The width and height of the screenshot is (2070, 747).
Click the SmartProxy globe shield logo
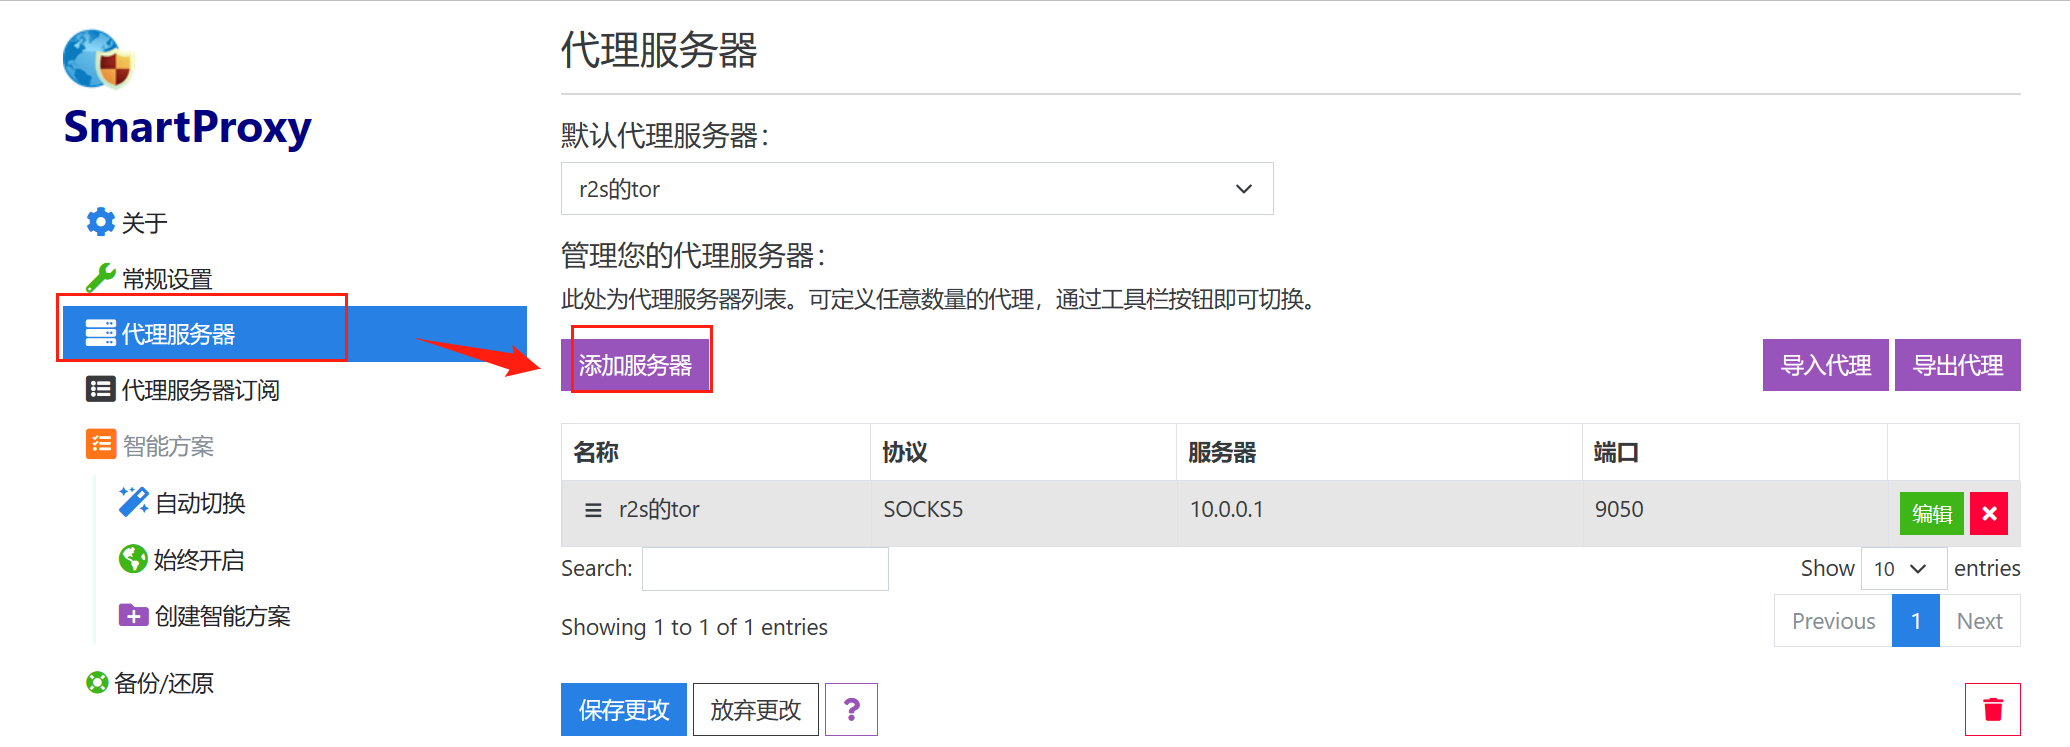(x=98, y=60)
